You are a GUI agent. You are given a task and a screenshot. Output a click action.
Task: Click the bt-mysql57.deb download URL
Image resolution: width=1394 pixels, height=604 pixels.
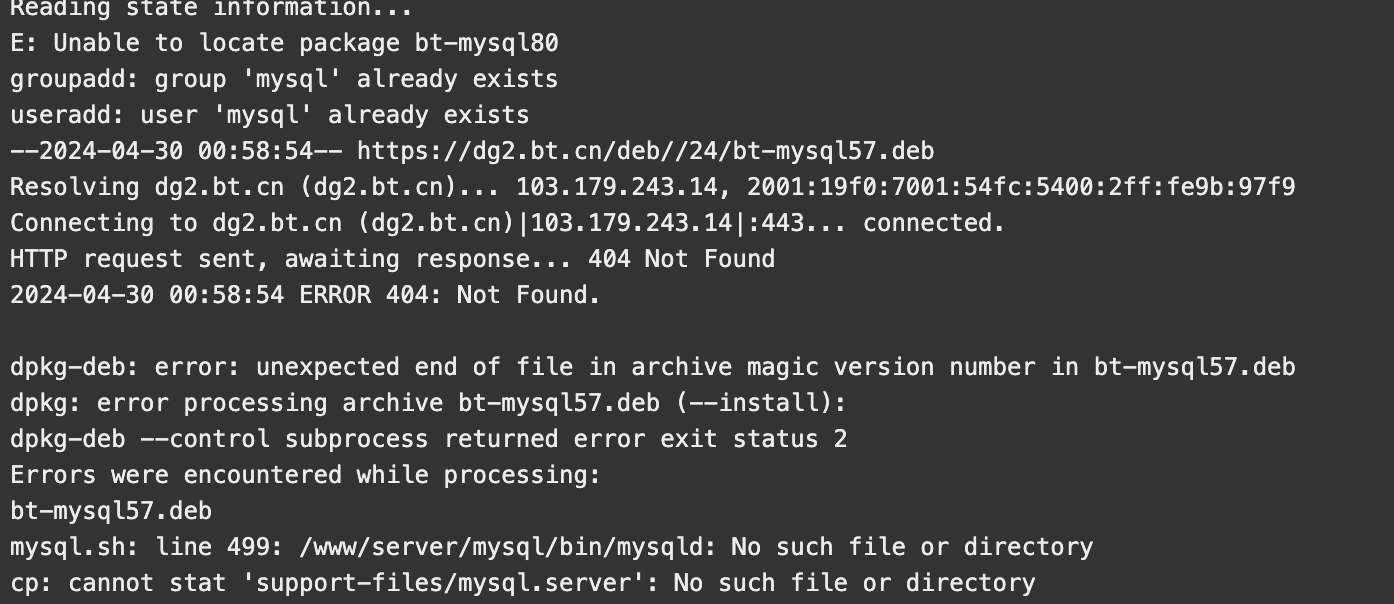click(645, 151)
